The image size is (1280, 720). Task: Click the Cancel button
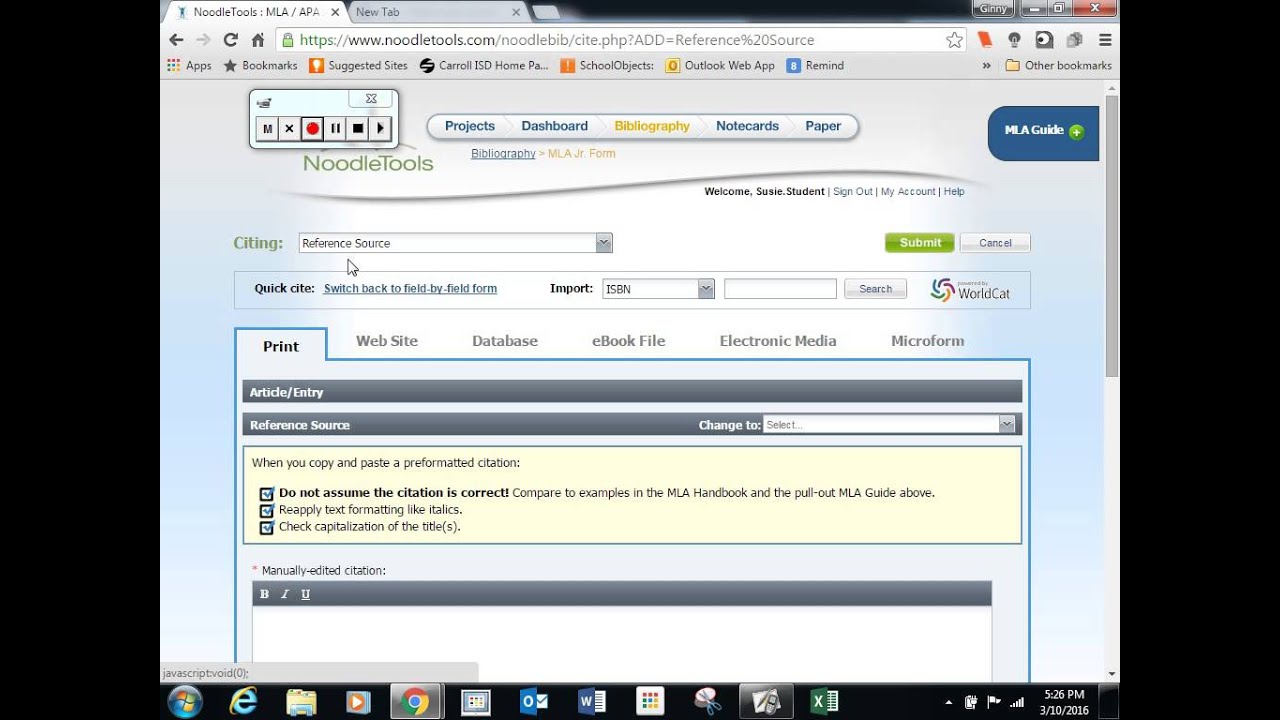click(x=995, y=243)
